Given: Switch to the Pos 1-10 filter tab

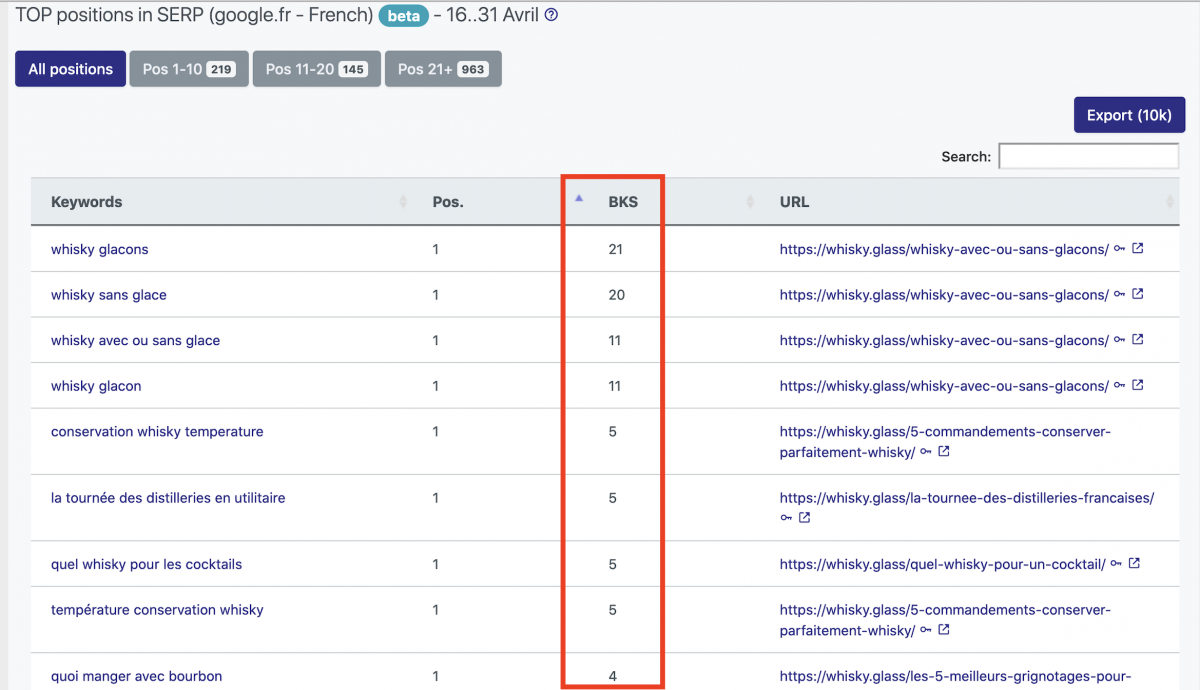Looking at the screenshot, I should pyautogui.click(x=188, y=68).
